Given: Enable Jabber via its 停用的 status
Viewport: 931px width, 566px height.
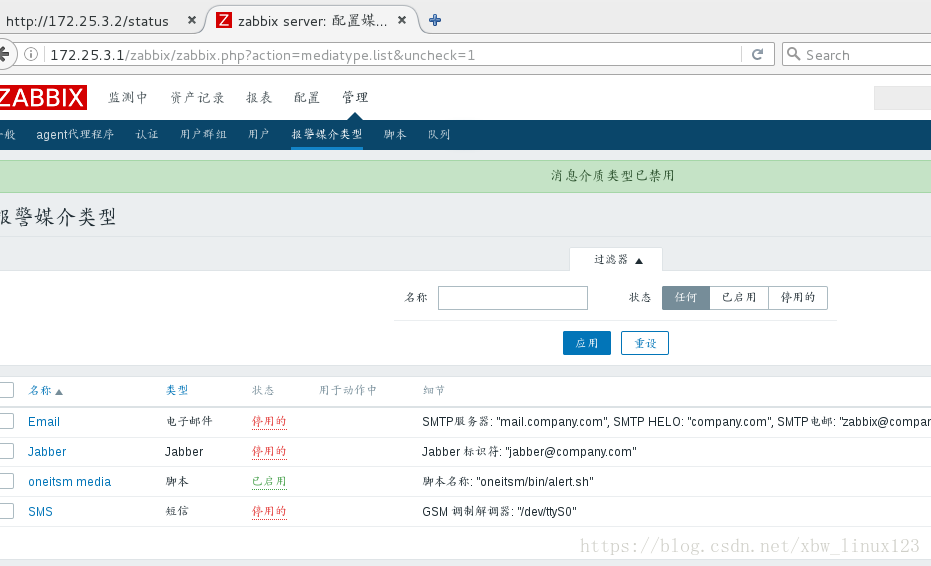Looking at the screenshot, I should 269,451.
